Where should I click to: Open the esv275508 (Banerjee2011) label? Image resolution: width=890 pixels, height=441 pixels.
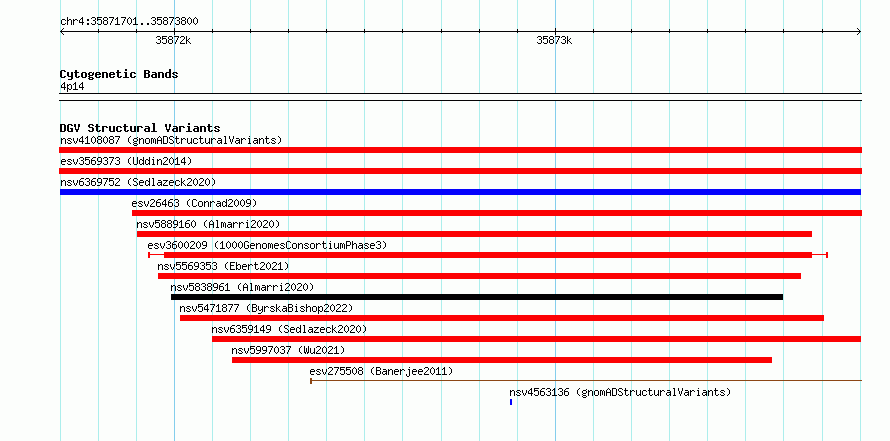pos(381,371)
